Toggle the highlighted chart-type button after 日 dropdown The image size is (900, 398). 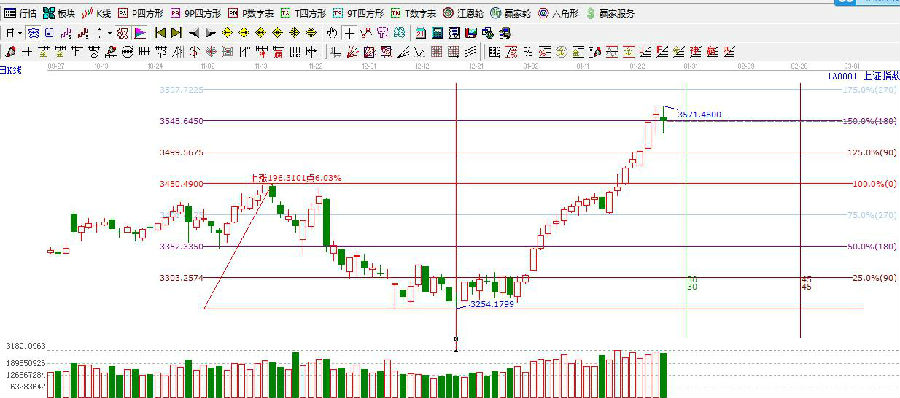(33, 32)
